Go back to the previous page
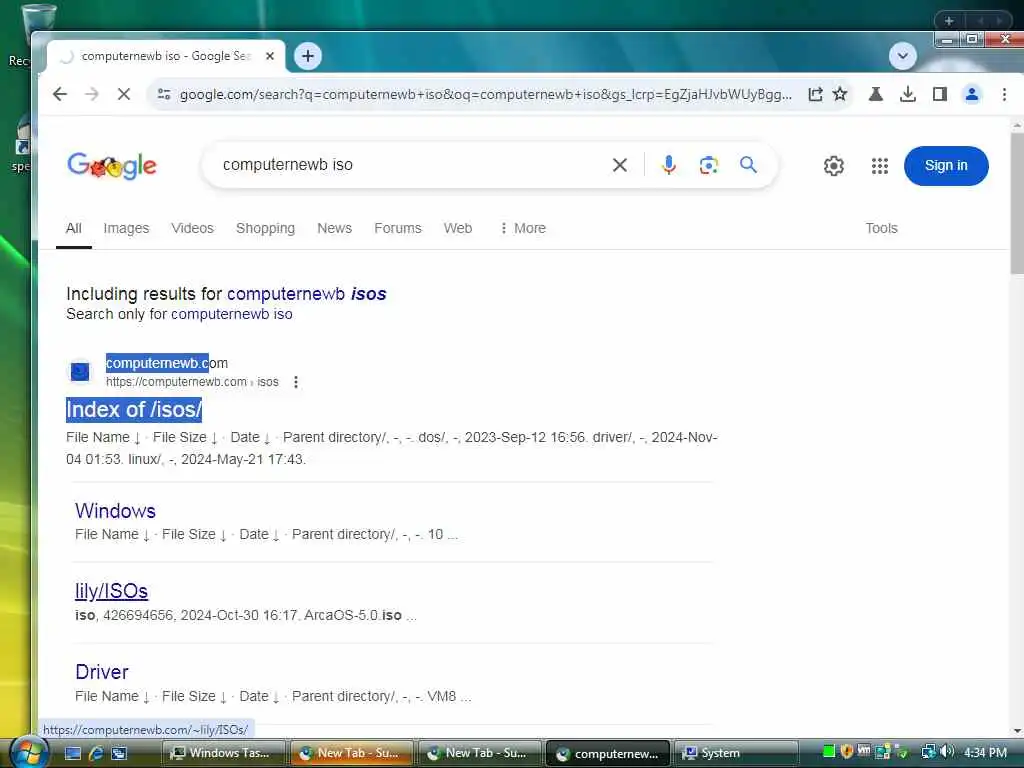This screenshot has width=1024, height=768. pos(59,94)
